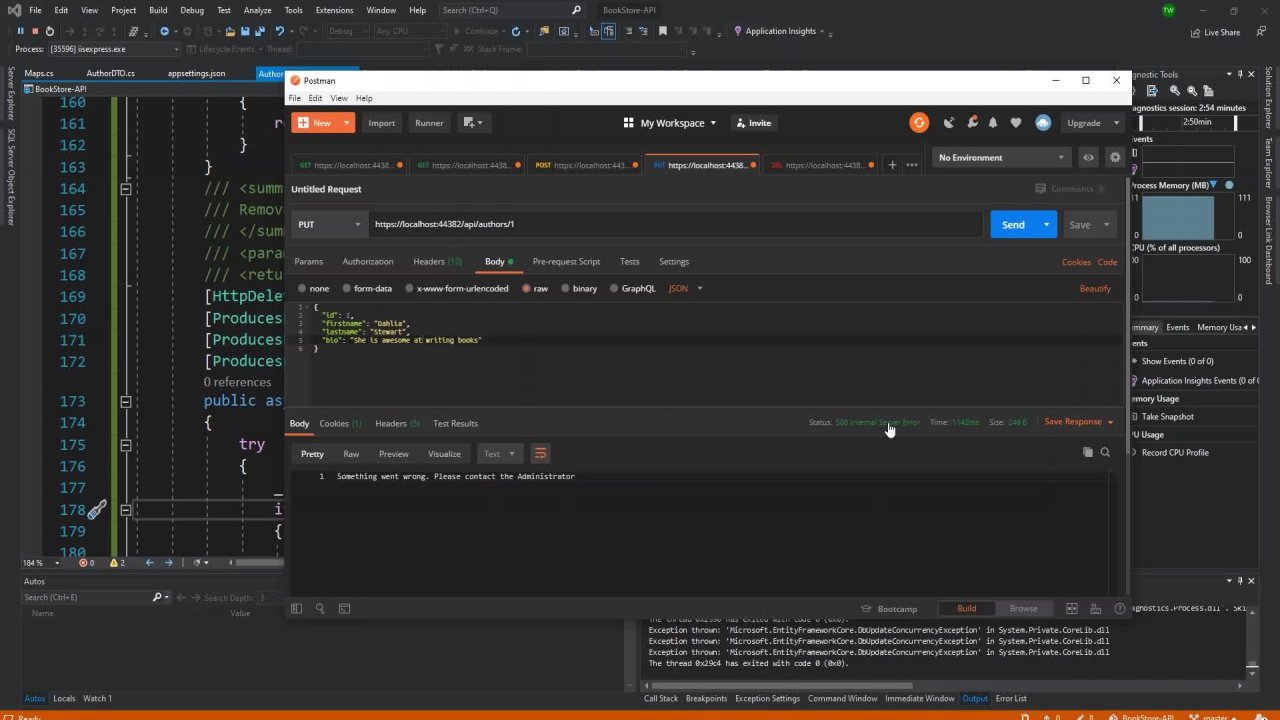Click the request URL input field
The image size is (1280, 720).
tap(675, 224)
